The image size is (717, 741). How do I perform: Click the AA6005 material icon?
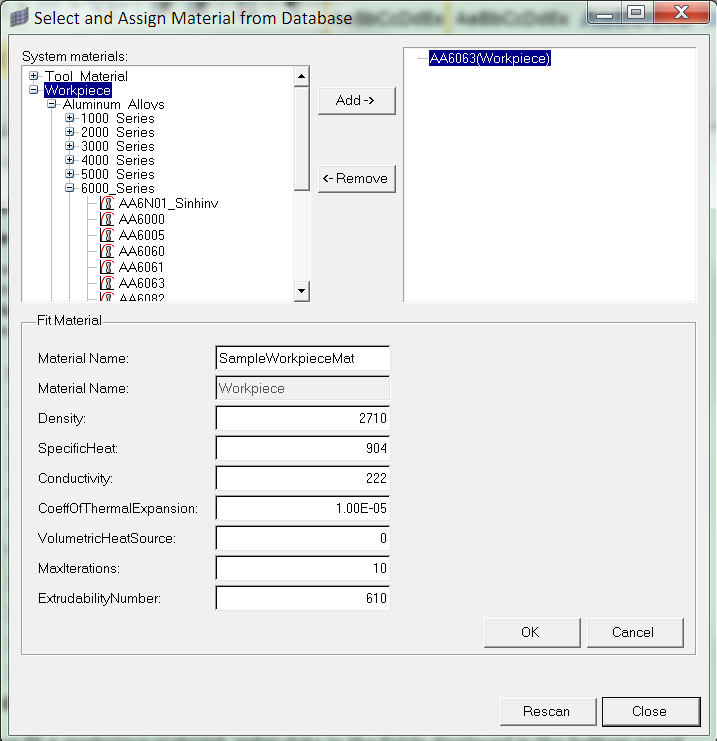coord(107,235)
